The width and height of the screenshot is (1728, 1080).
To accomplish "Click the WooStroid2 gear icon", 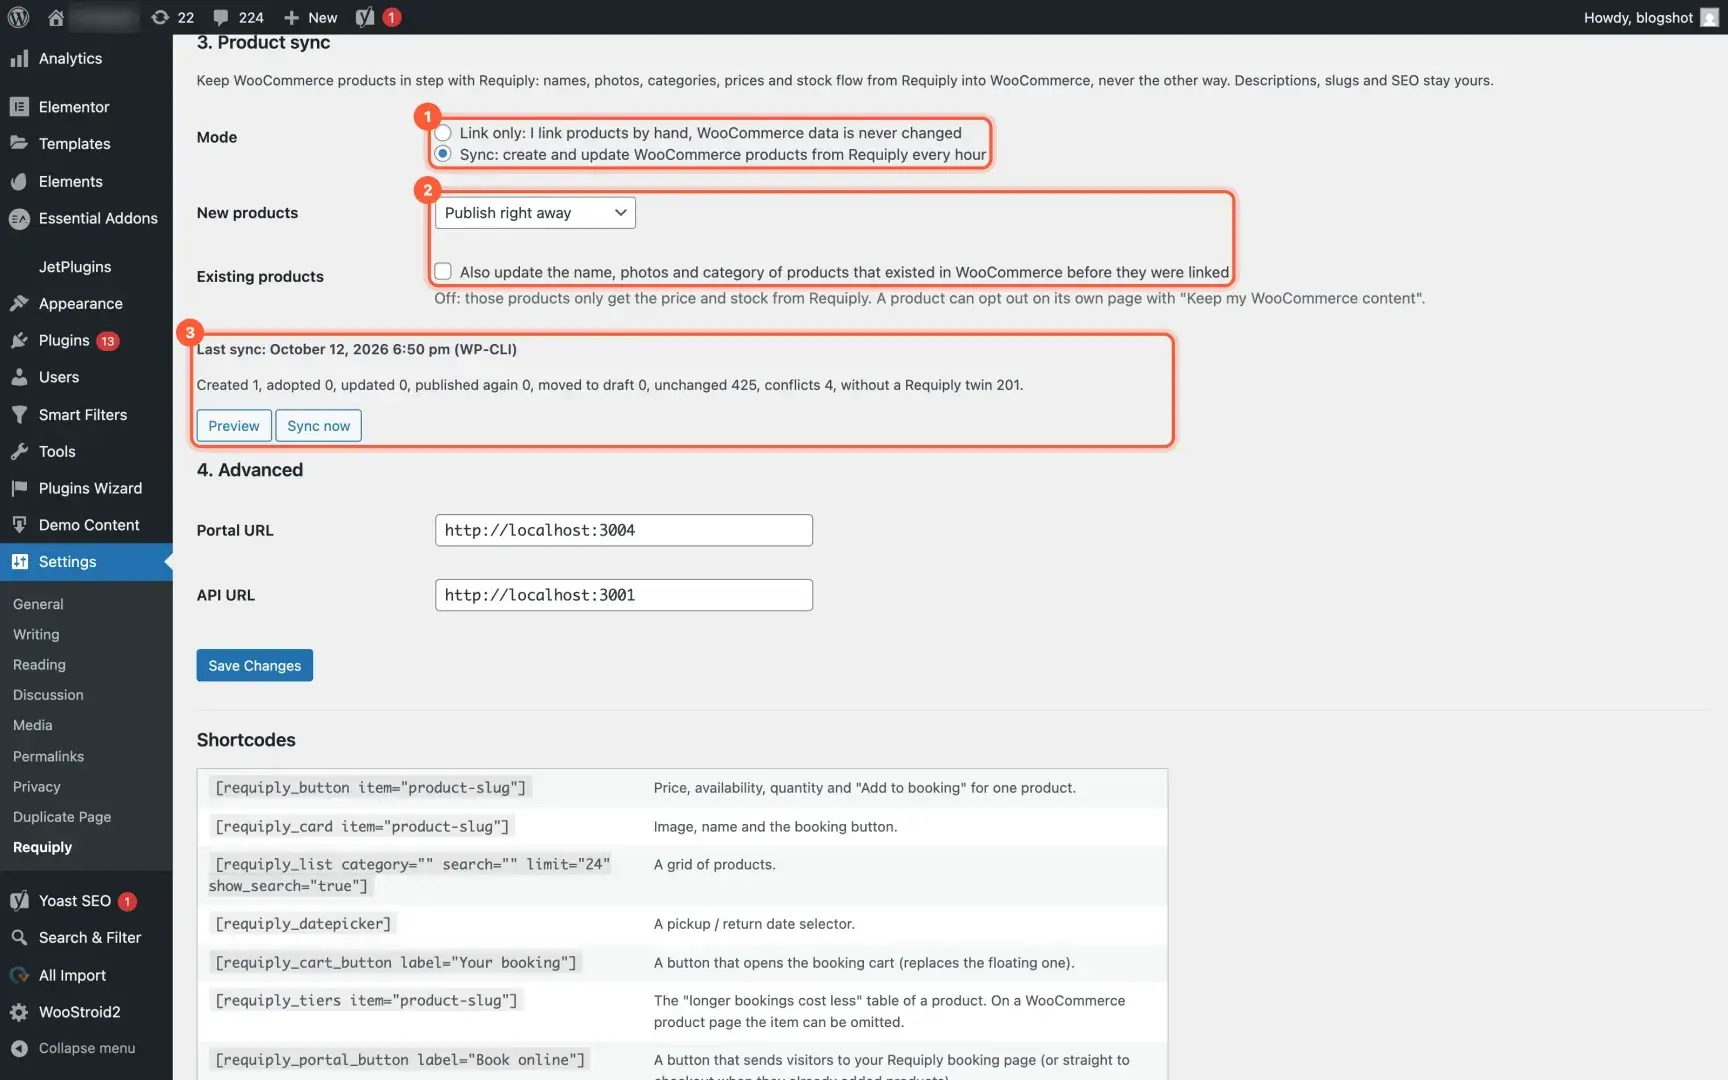I will click(19, 1012).
